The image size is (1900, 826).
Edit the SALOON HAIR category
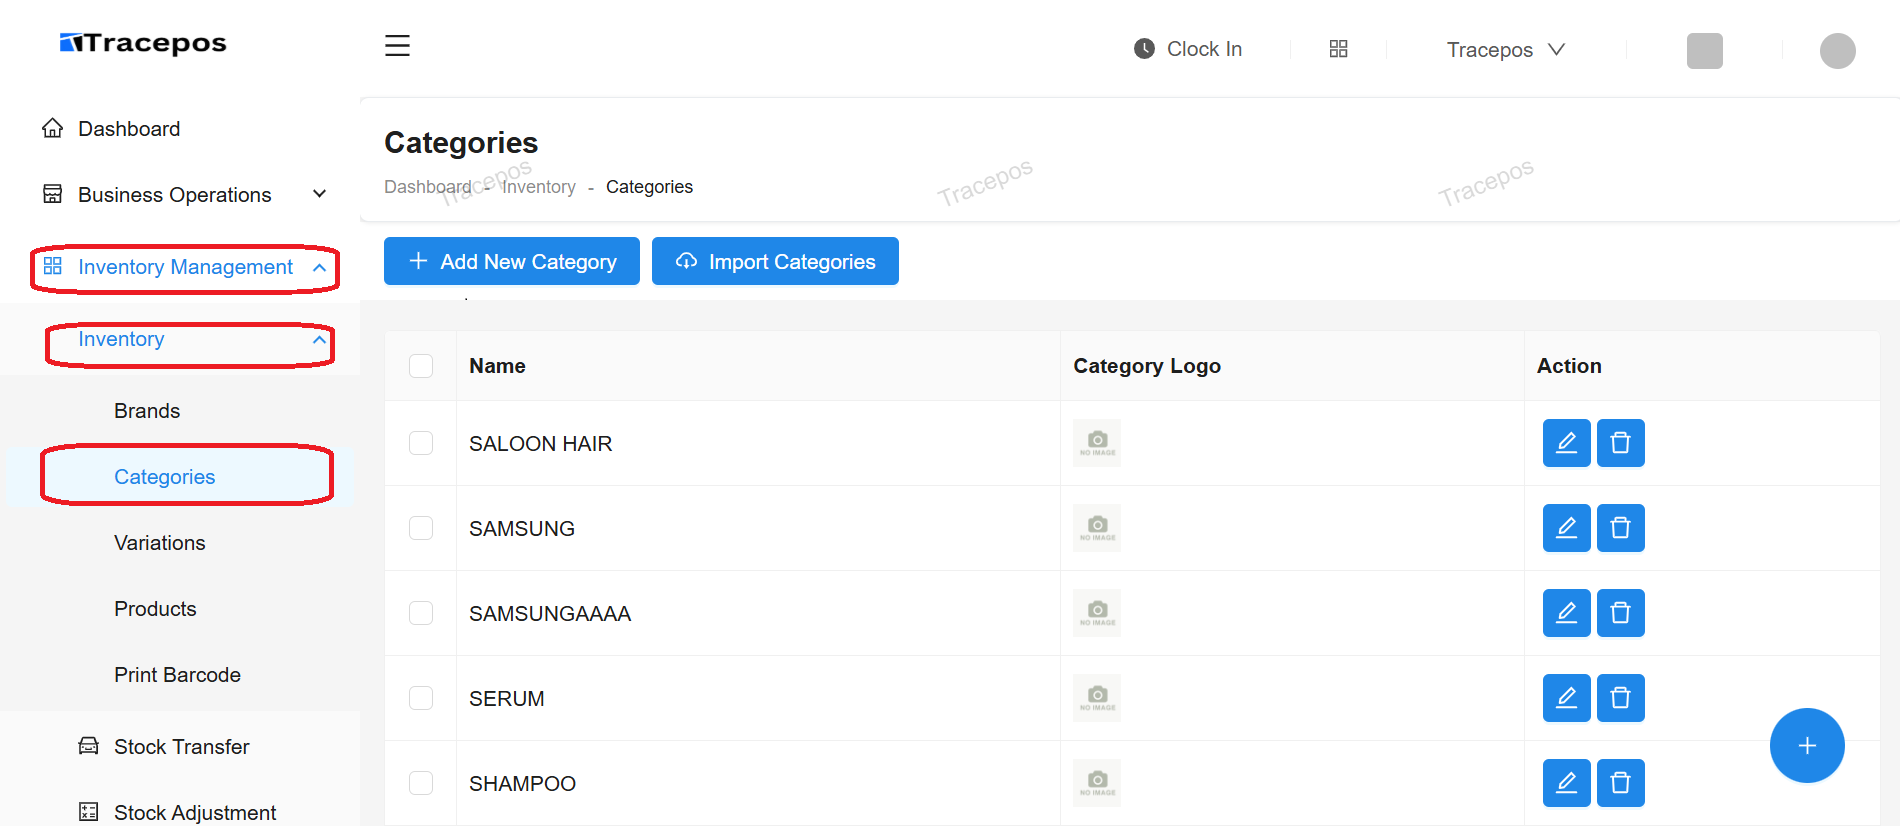1566,443
